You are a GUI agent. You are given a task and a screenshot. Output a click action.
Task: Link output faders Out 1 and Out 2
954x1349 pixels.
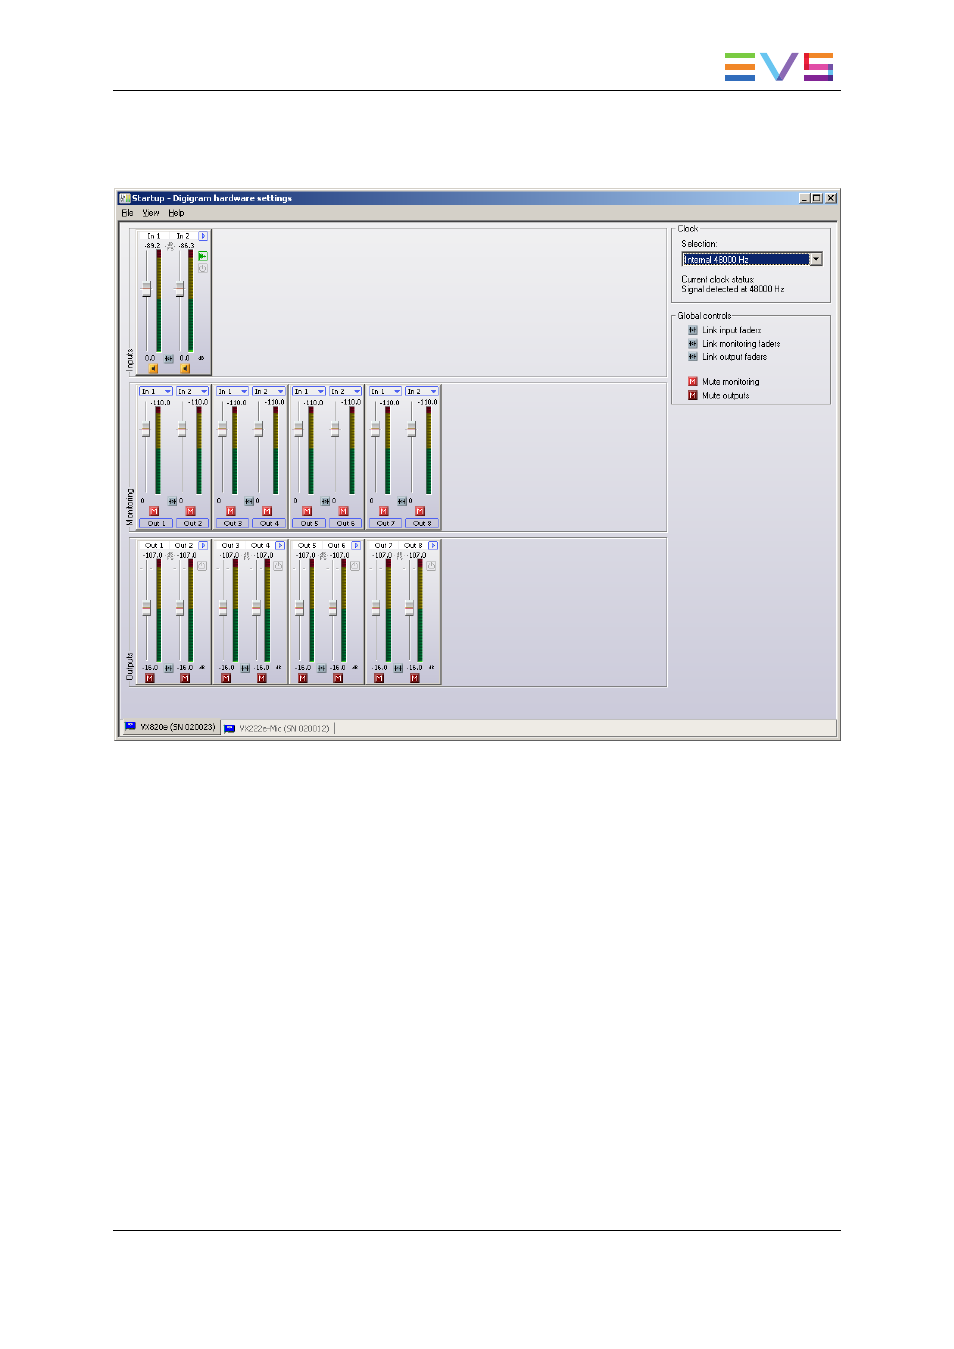(168, 668)
